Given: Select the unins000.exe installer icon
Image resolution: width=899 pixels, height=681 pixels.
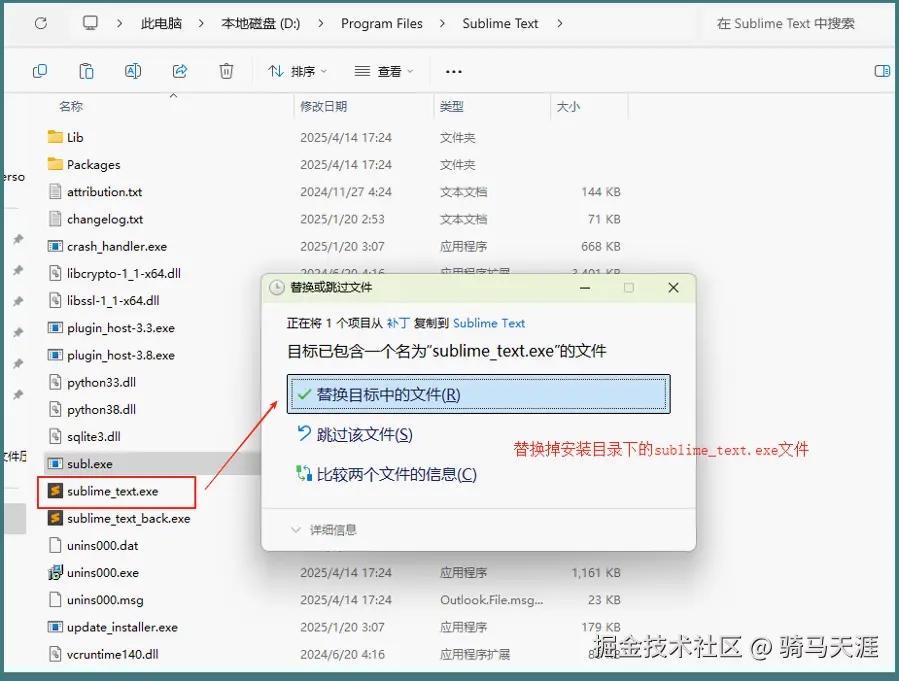Looking at the screenshot, I should pyautogui.click(x=55, y=573).
